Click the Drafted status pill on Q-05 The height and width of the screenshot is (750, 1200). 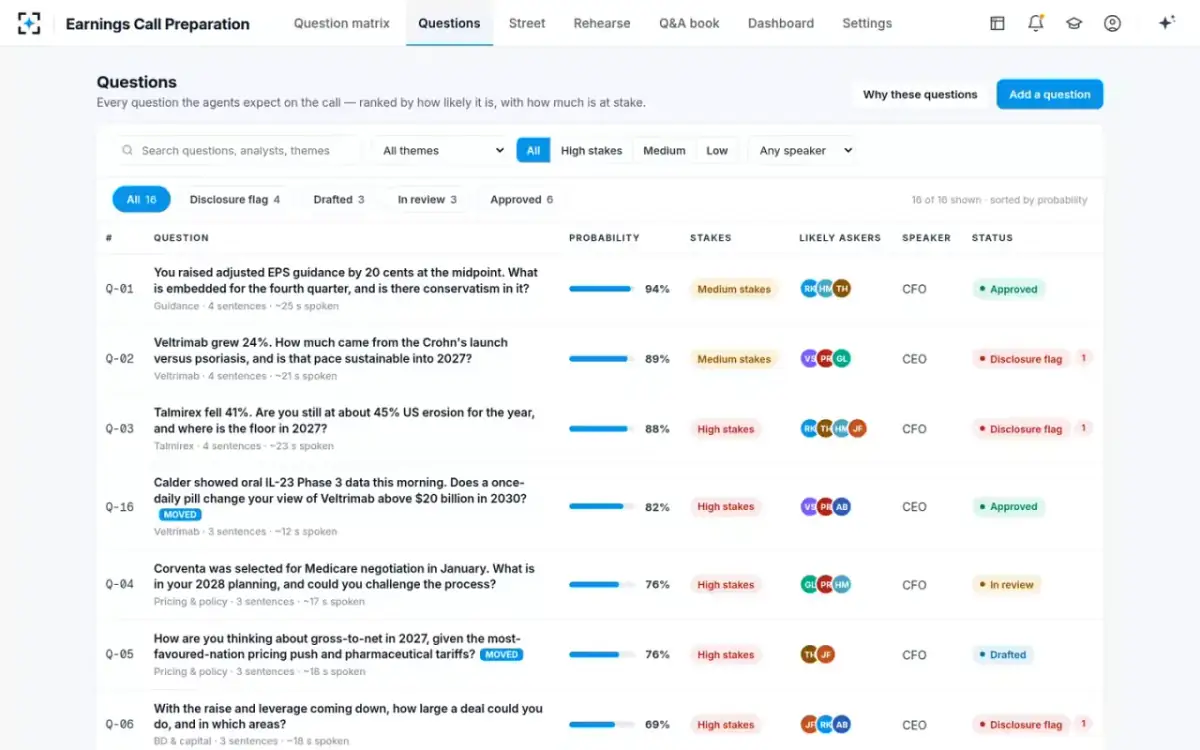[x=1003, y=655]
